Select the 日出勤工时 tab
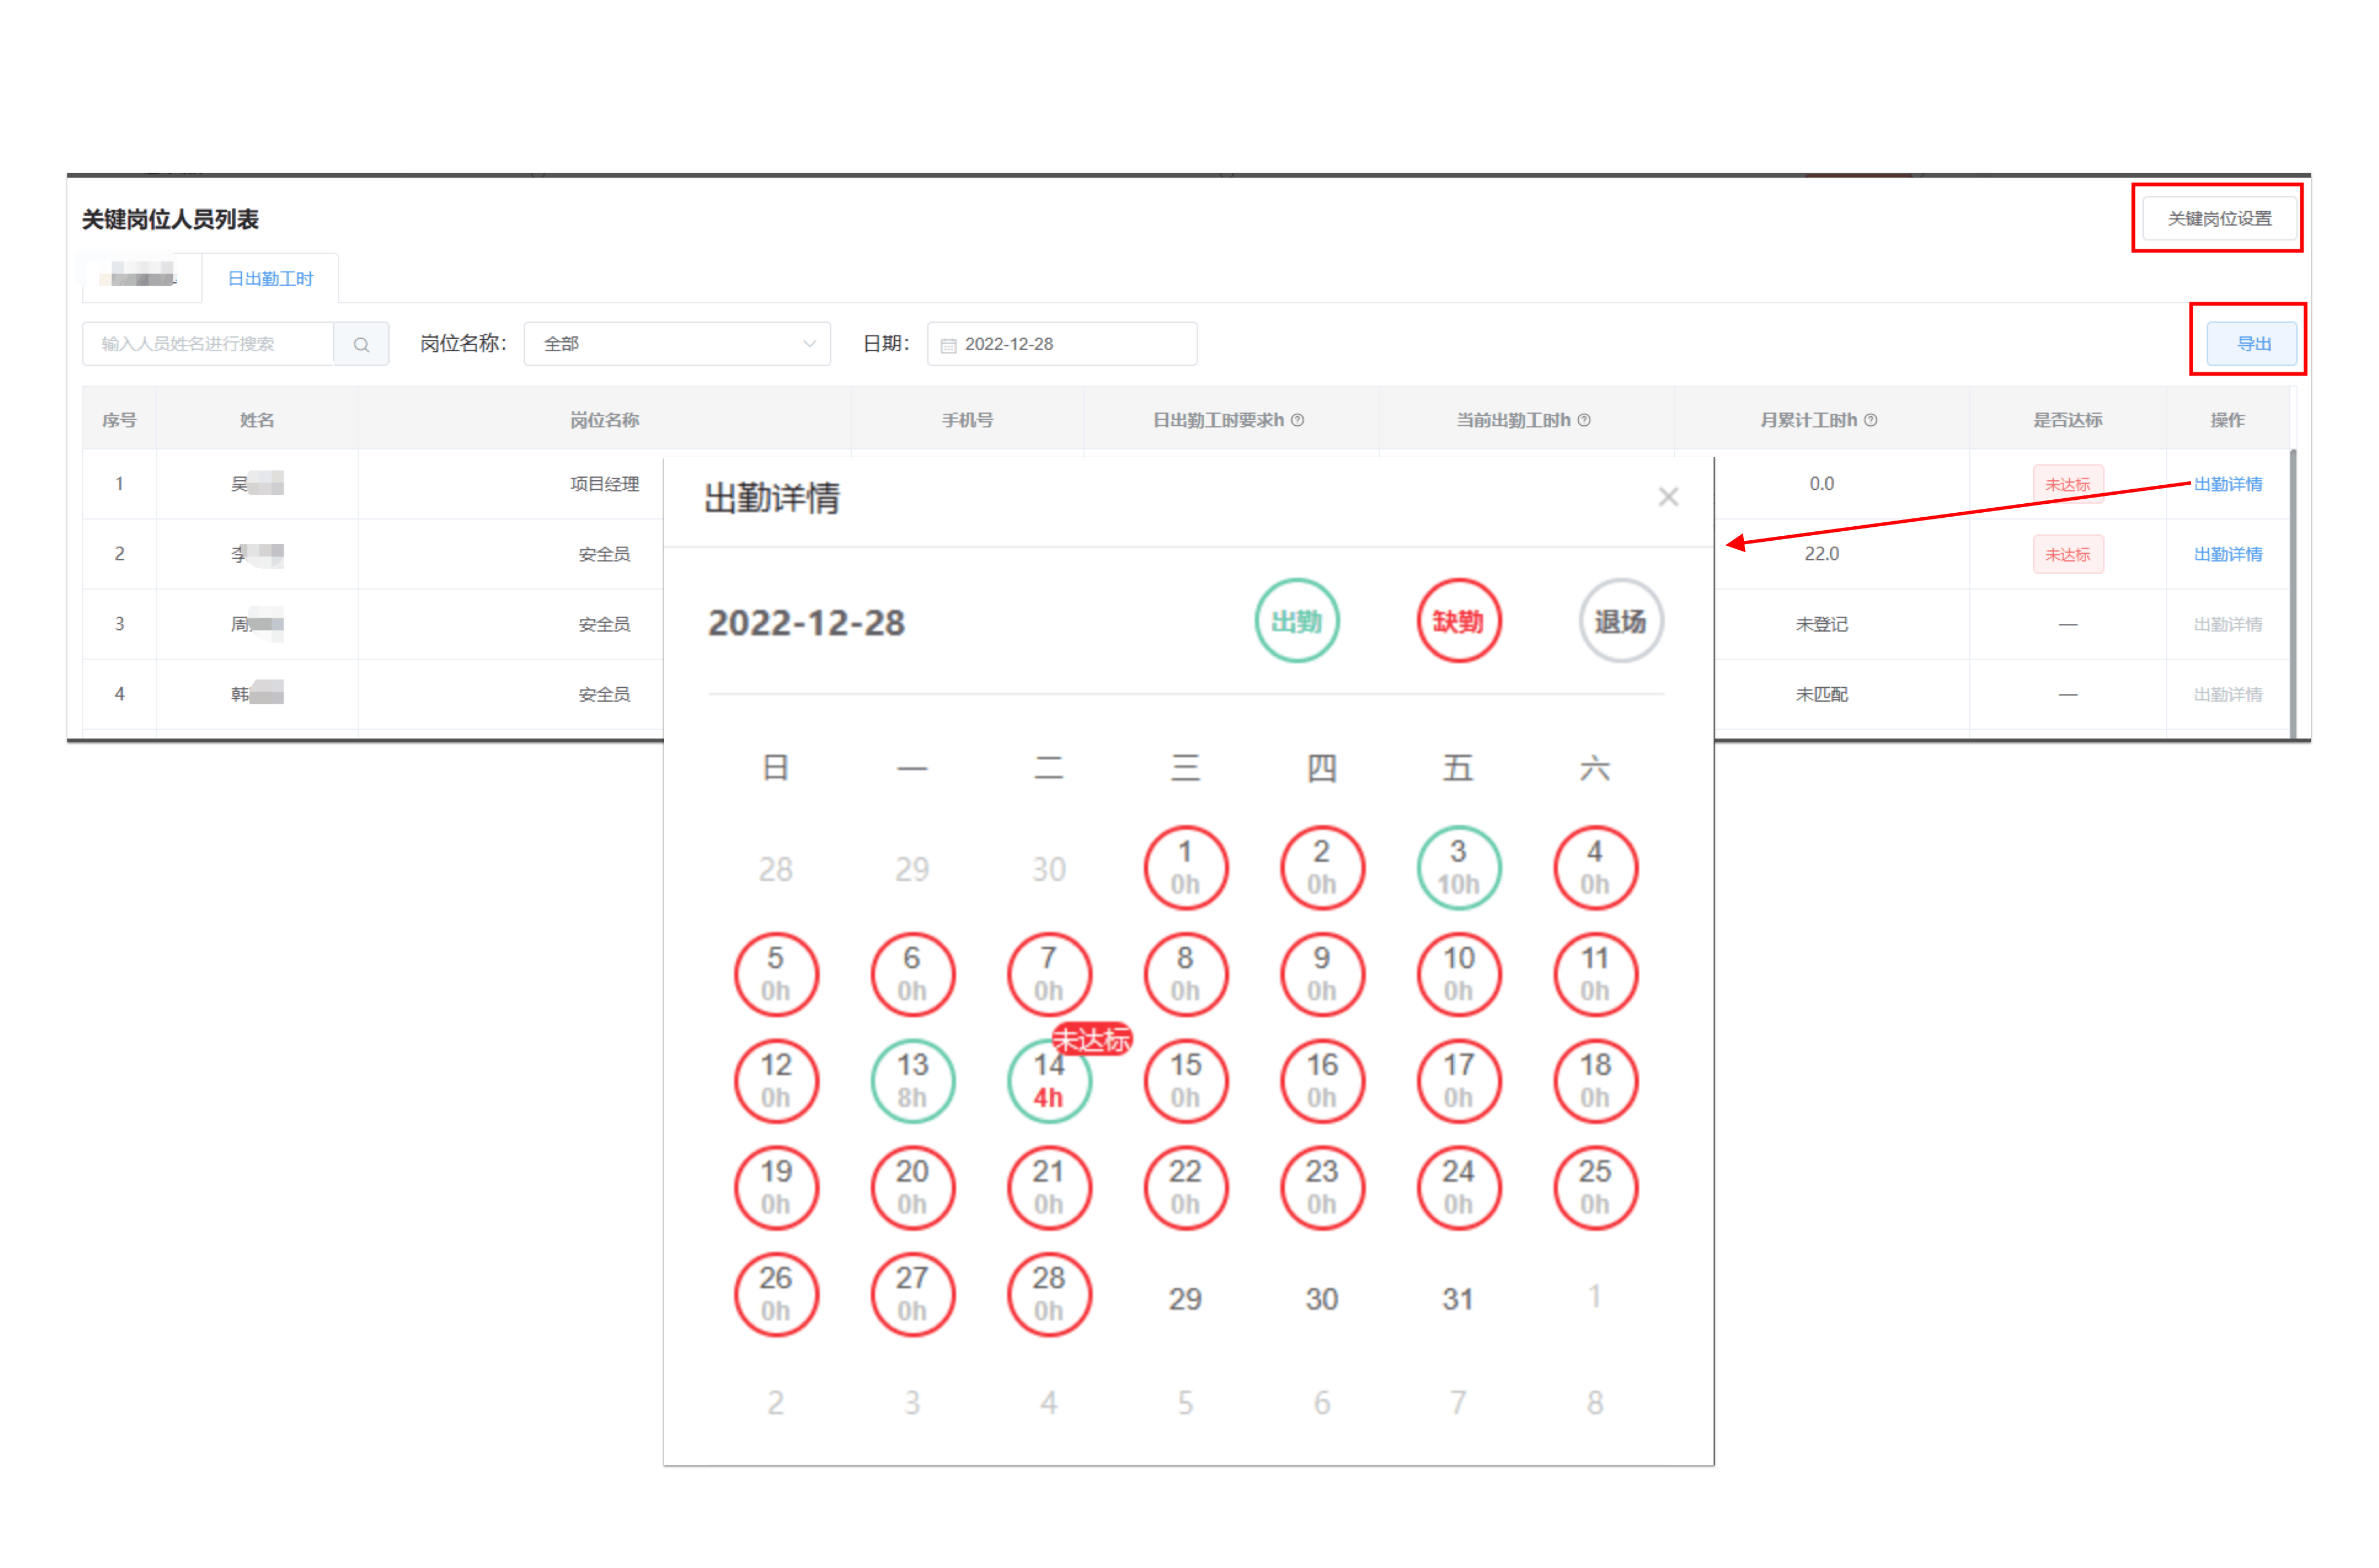2379x1568 pixels. coord(270,279)
